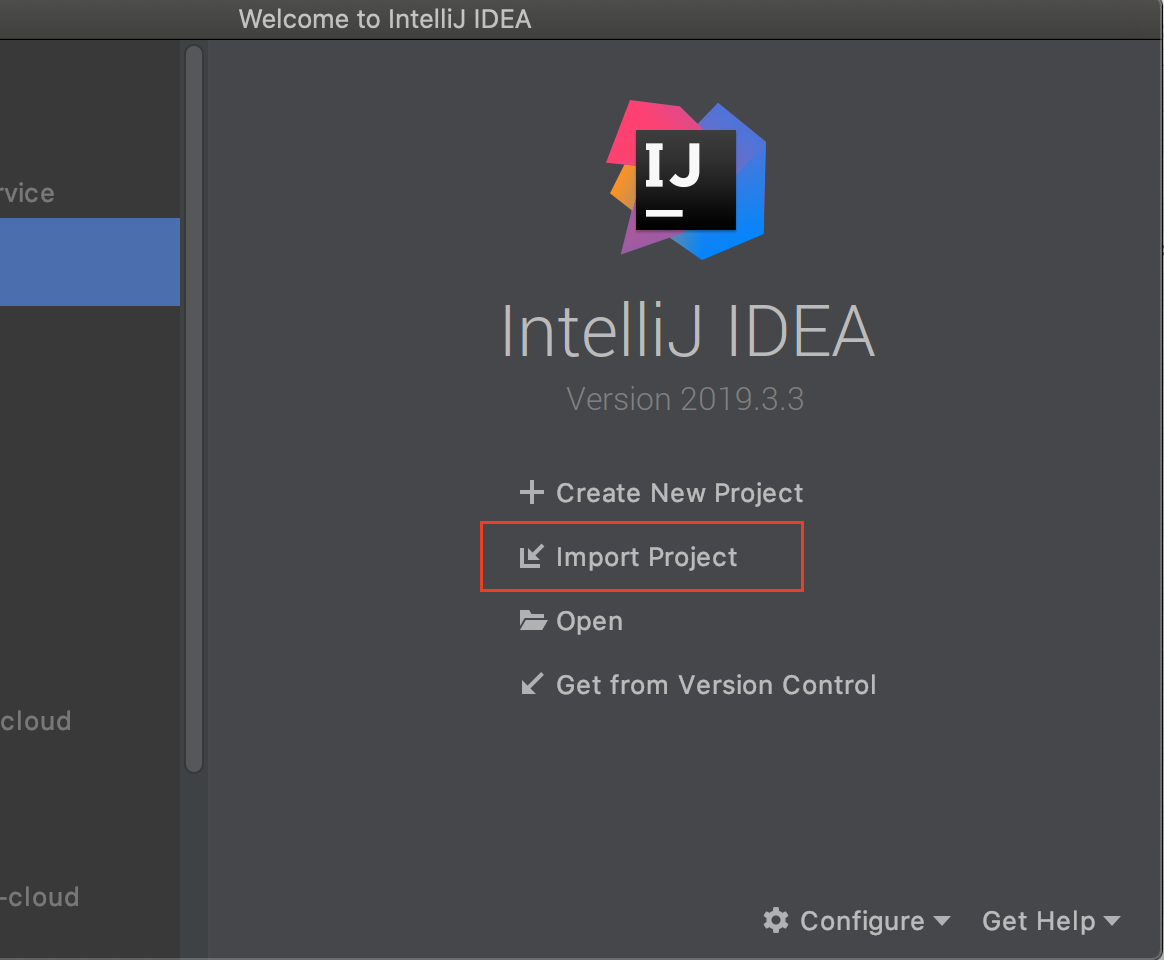Open the Get Help menu label

pos(1039,921)
